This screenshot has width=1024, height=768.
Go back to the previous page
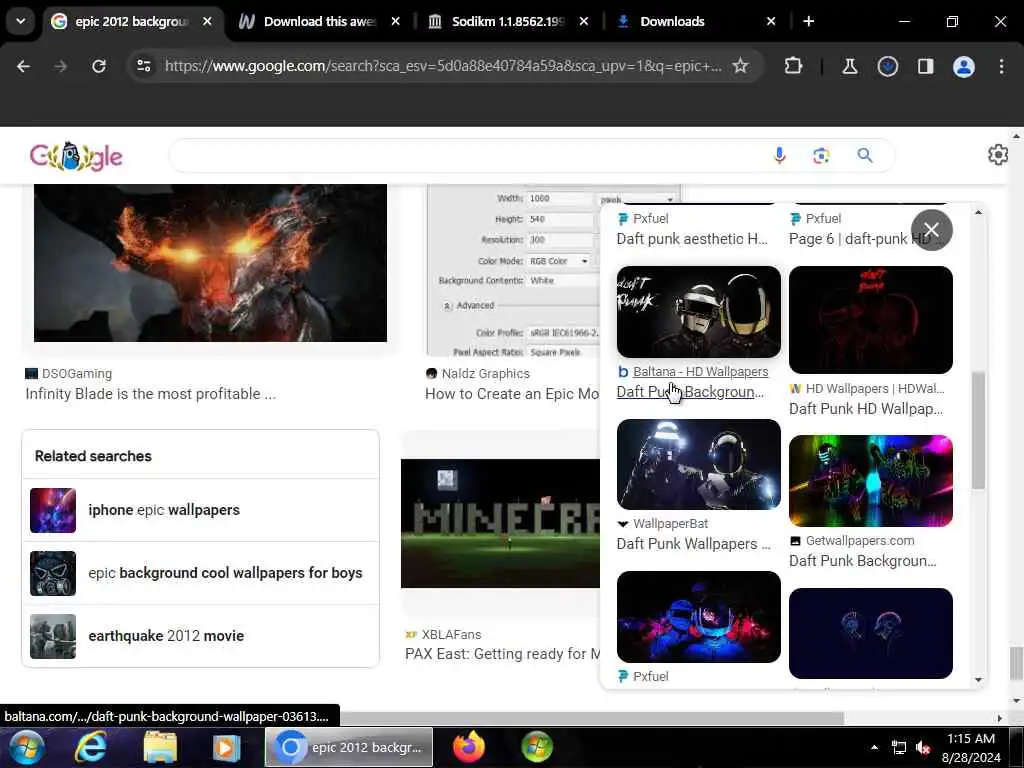coord(24,66)
